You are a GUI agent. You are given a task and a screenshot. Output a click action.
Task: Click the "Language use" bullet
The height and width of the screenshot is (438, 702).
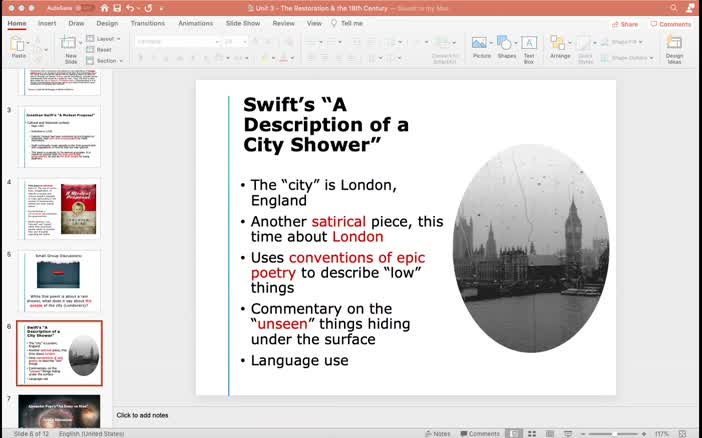(300, 361)
